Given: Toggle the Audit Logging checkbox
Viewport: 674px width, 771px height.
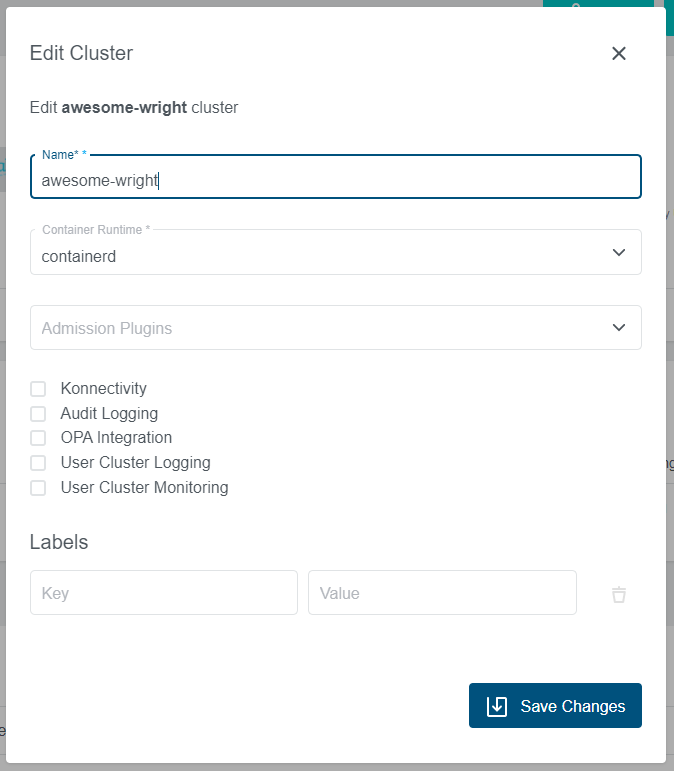Looking at the screenshot, I should [38, 414].
